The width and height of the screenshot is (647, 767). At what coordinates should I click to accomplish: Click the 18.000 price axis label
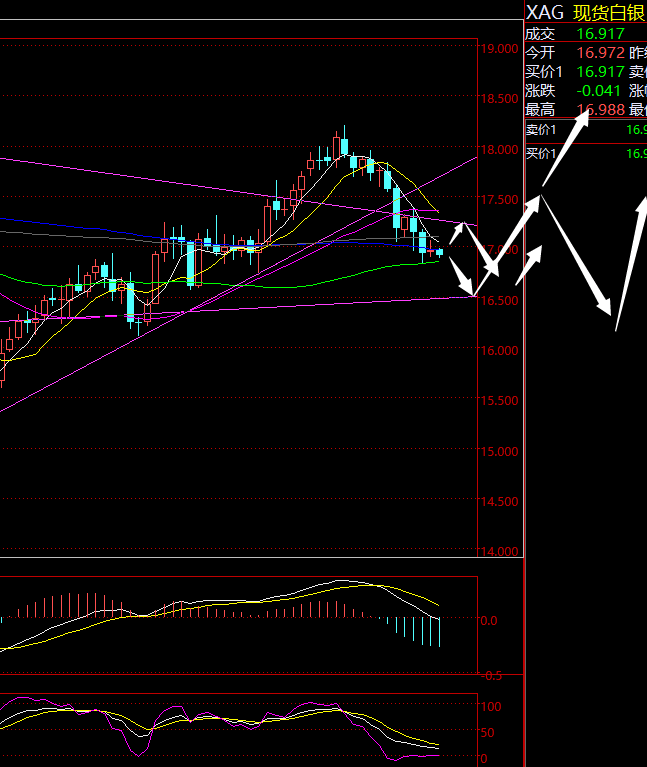pyautogui.click(x=499, y=149)
